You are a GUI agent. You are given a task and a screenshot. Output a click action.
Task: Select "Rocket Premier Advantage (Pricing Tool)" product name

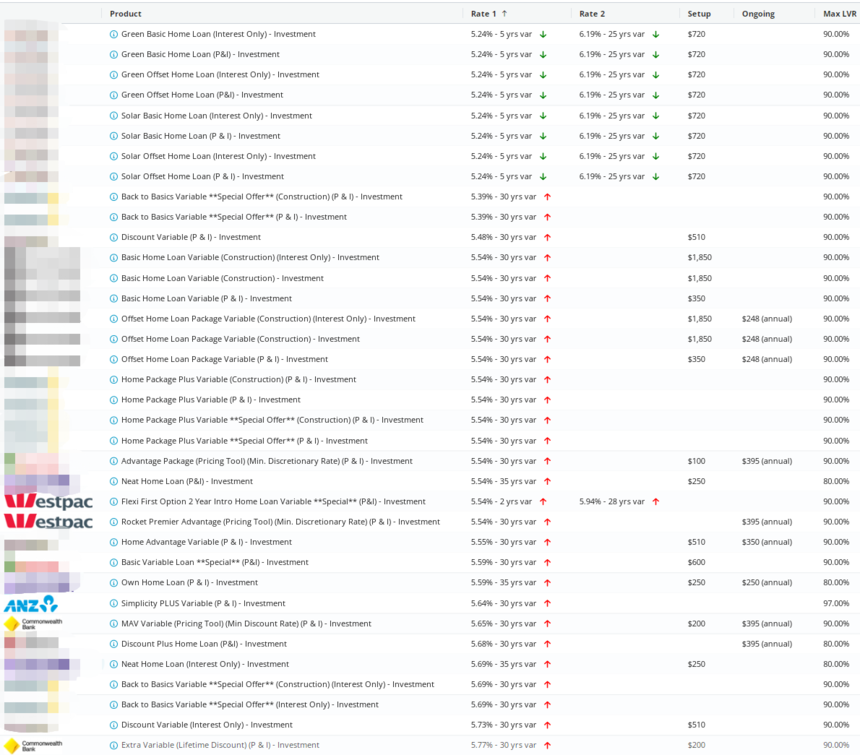pyautogui.click(x=280, y=522)
